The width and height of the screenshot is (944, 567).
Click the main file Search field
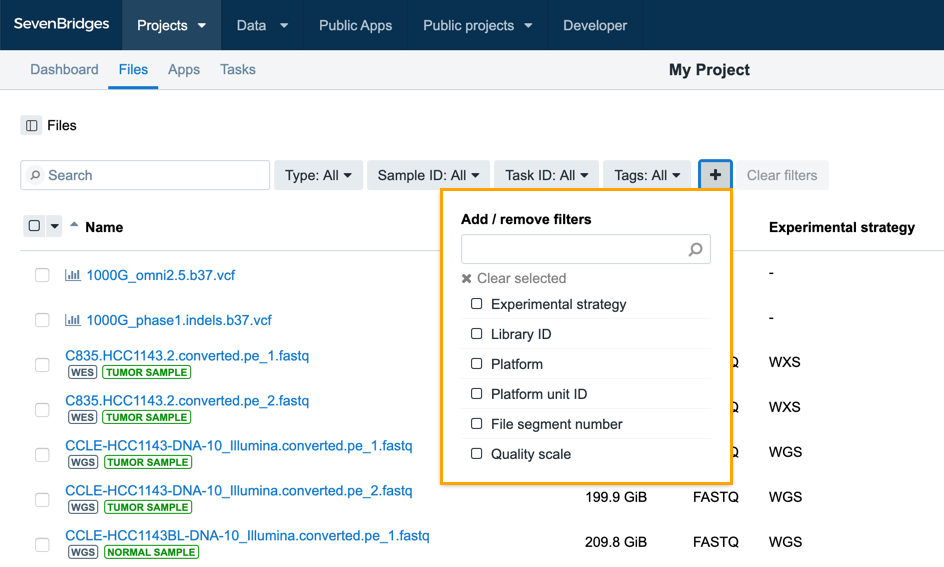click(145, 175)
